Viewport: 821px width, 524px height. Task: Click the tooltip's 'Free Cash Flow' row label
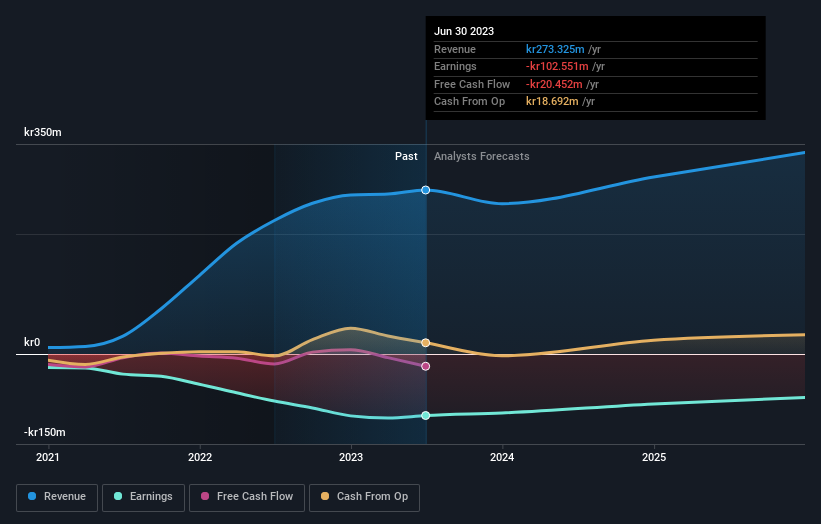[x=472, y=84]
